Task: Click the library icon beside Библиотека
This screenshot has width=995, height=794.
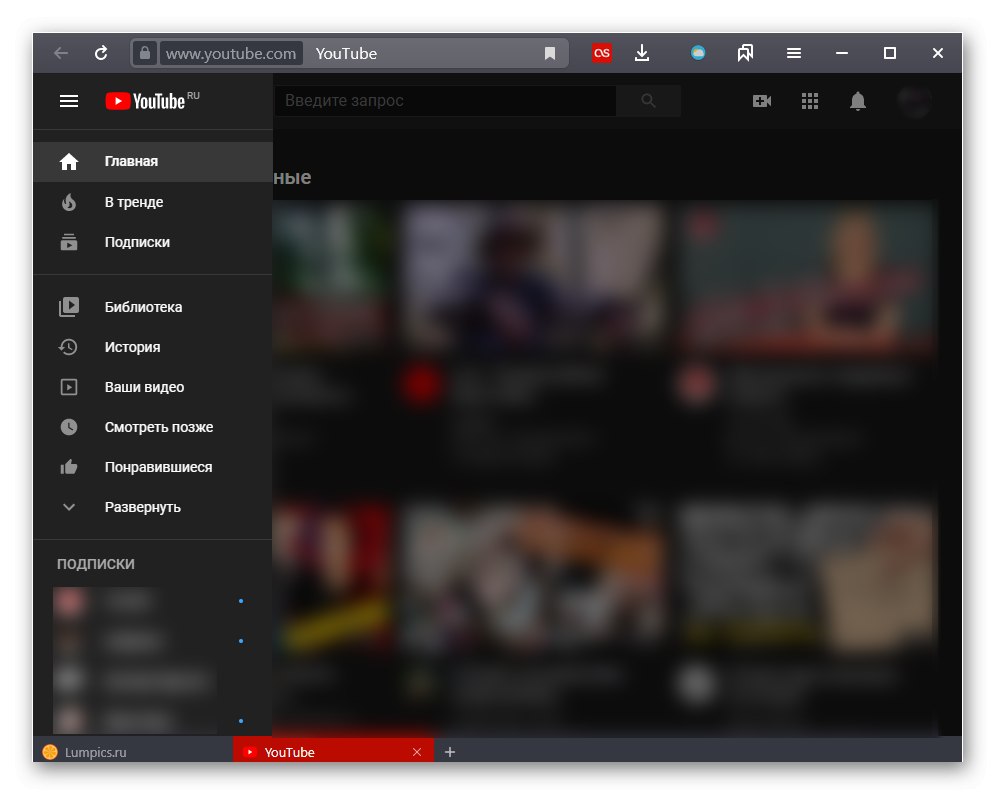Action: (x=69, y=307)
